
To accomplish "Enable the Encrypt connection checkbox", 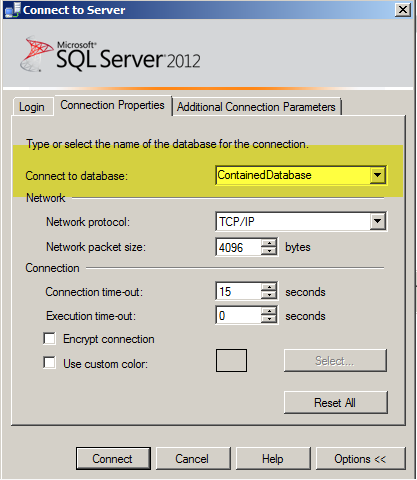I will click(49, 339).
